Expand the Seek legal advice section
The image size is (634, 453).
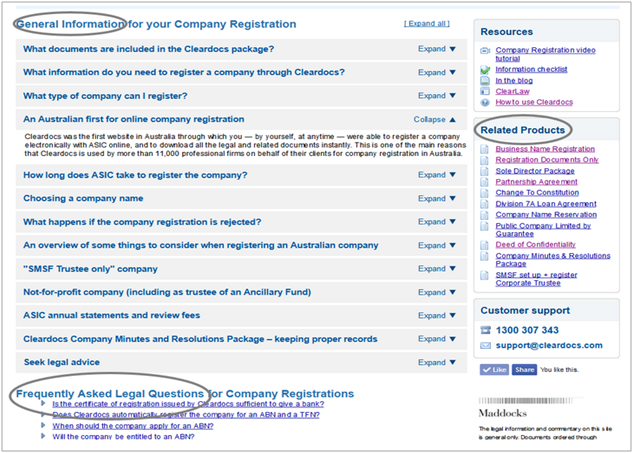point(437,362)
